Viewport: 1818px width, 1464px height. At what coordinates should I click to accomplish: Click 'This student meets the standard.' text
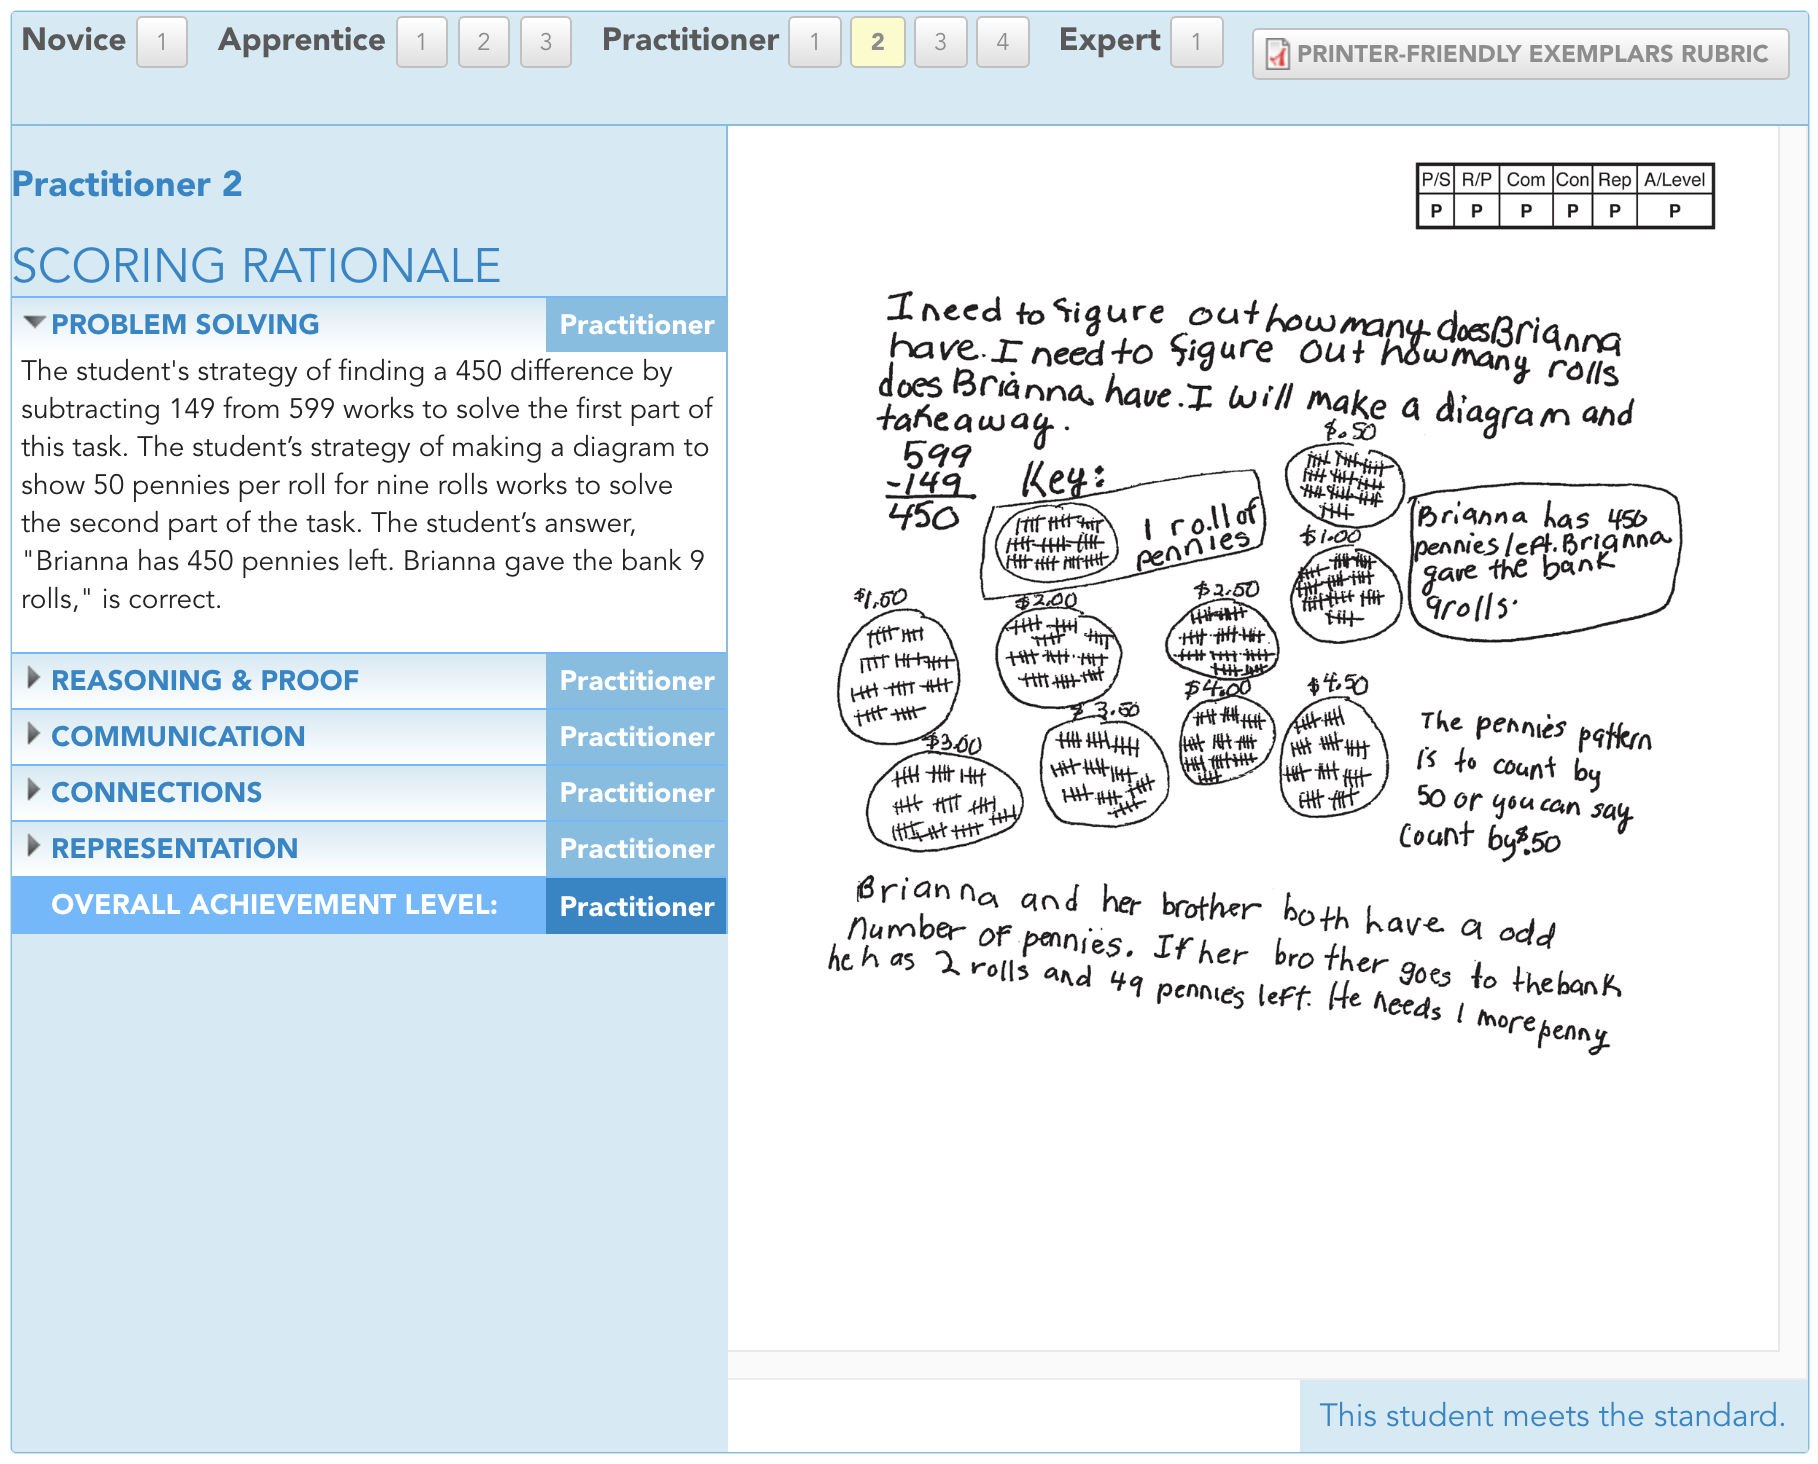[x=1552, y=1415]
